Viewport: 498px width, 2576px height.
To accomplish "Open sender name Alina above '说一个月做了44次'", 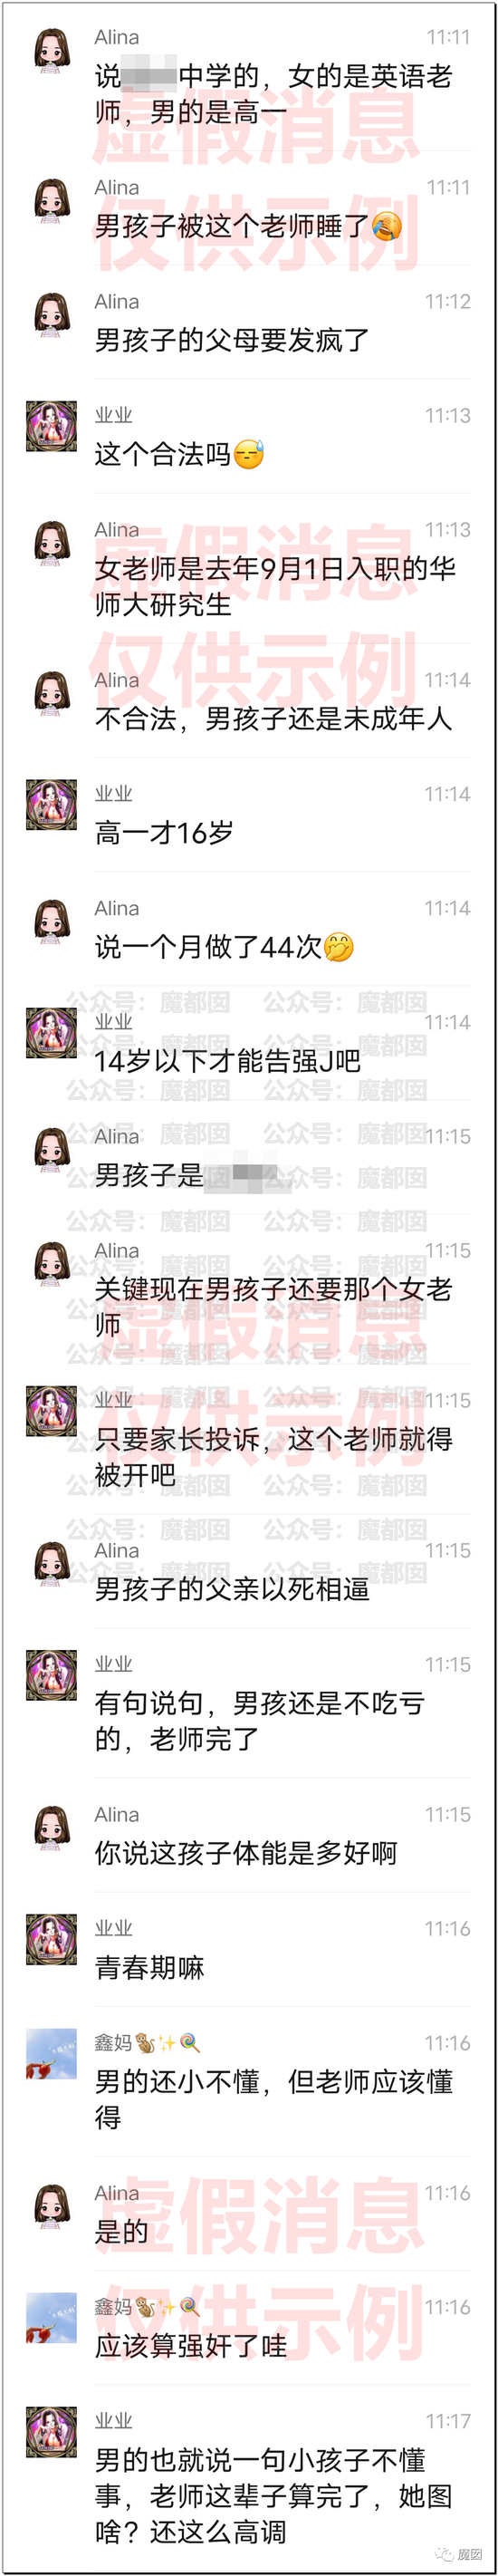I will click(117, 908).
